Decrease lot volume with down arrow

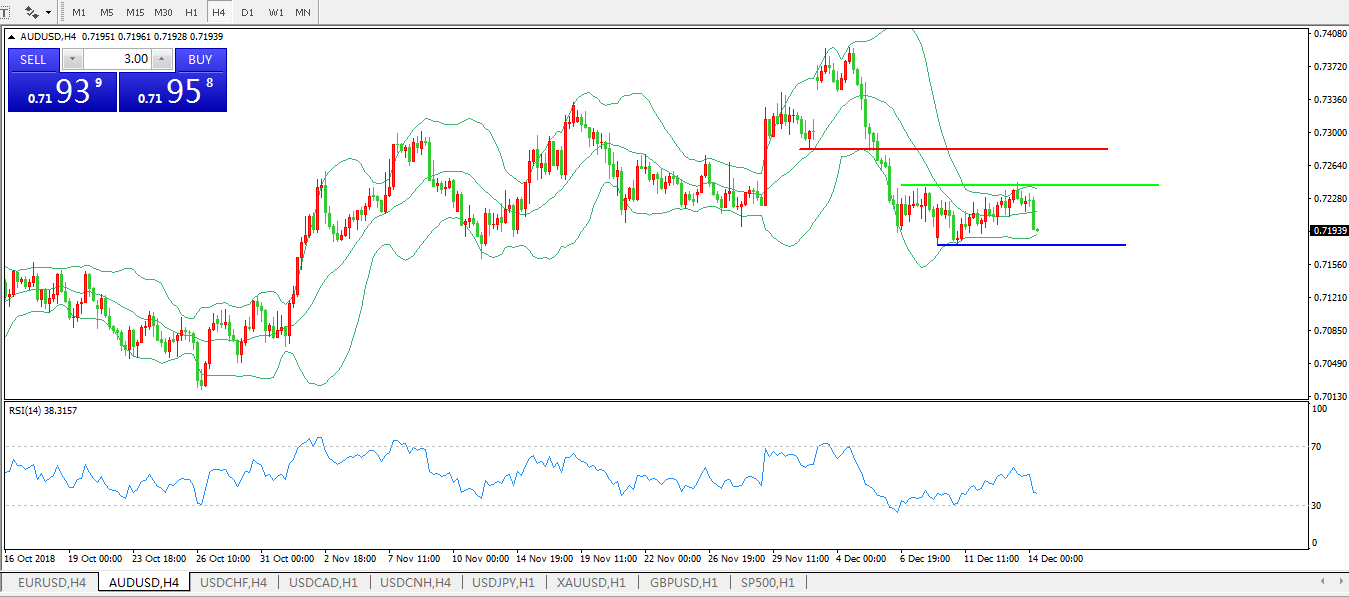pyautogui.click(x=72, y=60)
